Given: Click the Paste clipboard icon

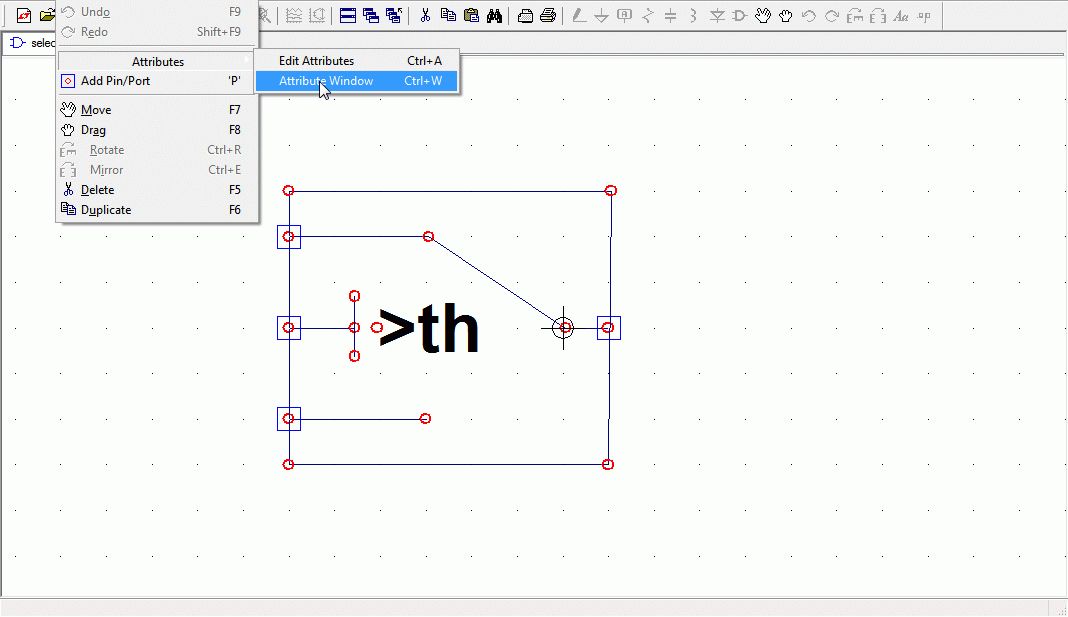Looking at the screenshot, I should pyautogui.click(x=471, y=15).
